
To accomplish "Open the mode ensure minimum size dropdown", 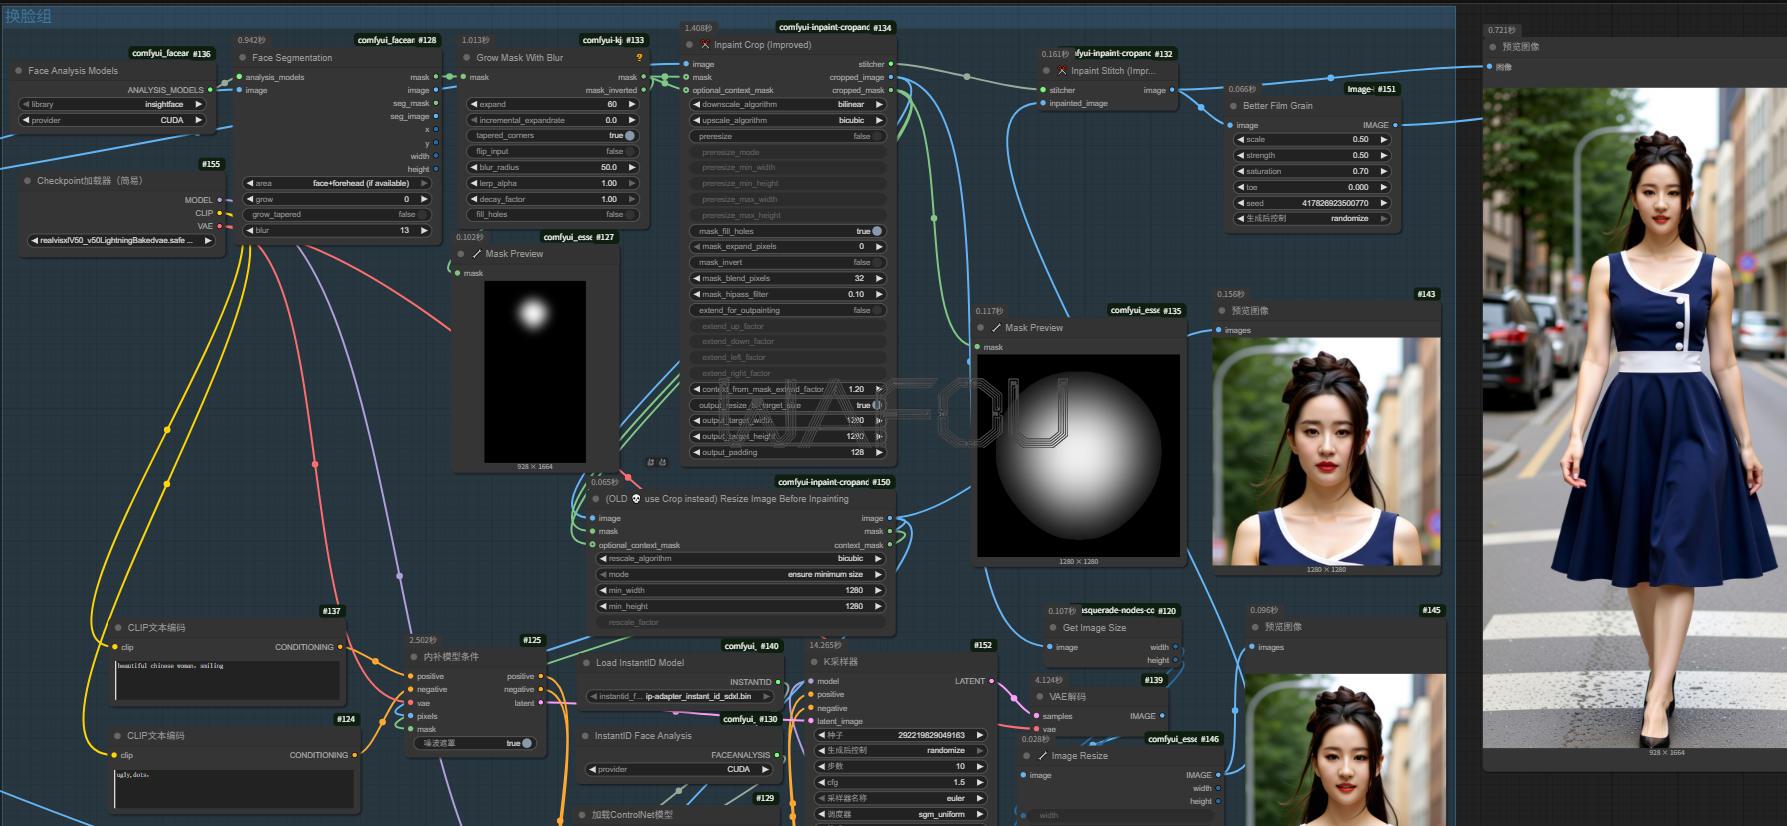I will (740, 575).
